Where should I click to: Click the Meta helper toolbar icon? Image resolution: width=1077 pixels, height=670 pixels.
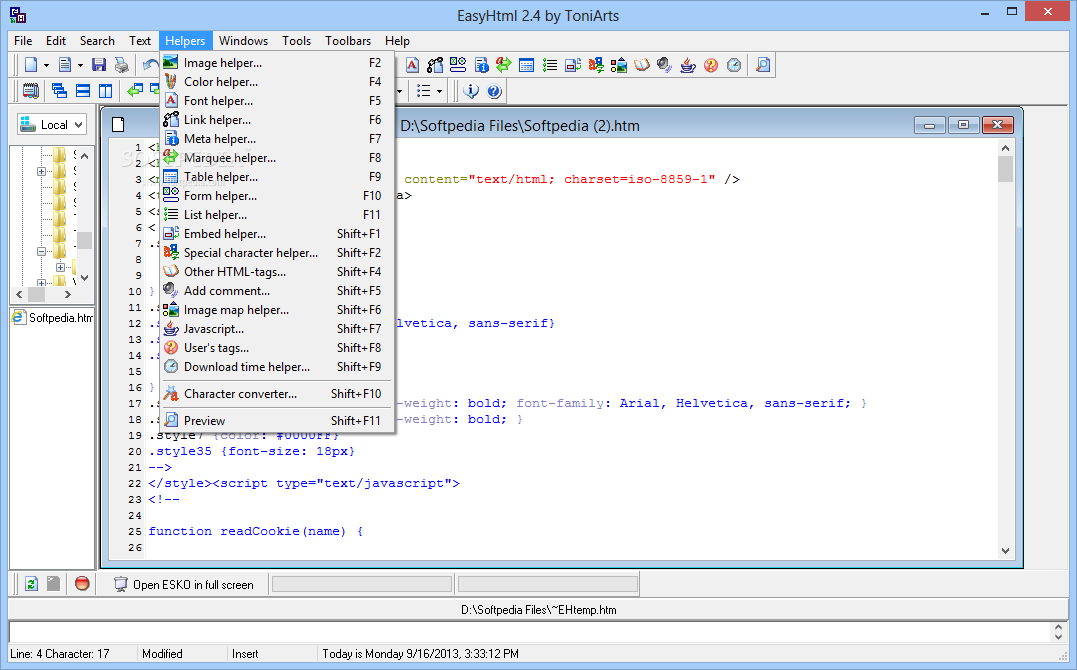pyautogui.click(x=481, y=65)
